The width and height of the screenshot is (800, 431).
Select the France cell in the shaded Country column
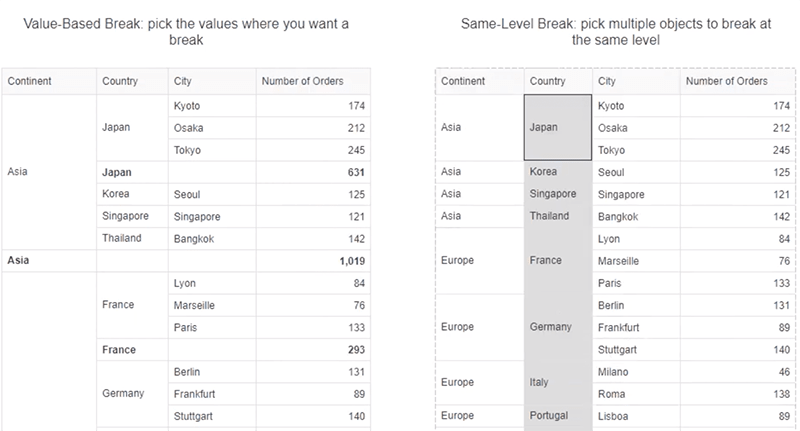point(558,261)
